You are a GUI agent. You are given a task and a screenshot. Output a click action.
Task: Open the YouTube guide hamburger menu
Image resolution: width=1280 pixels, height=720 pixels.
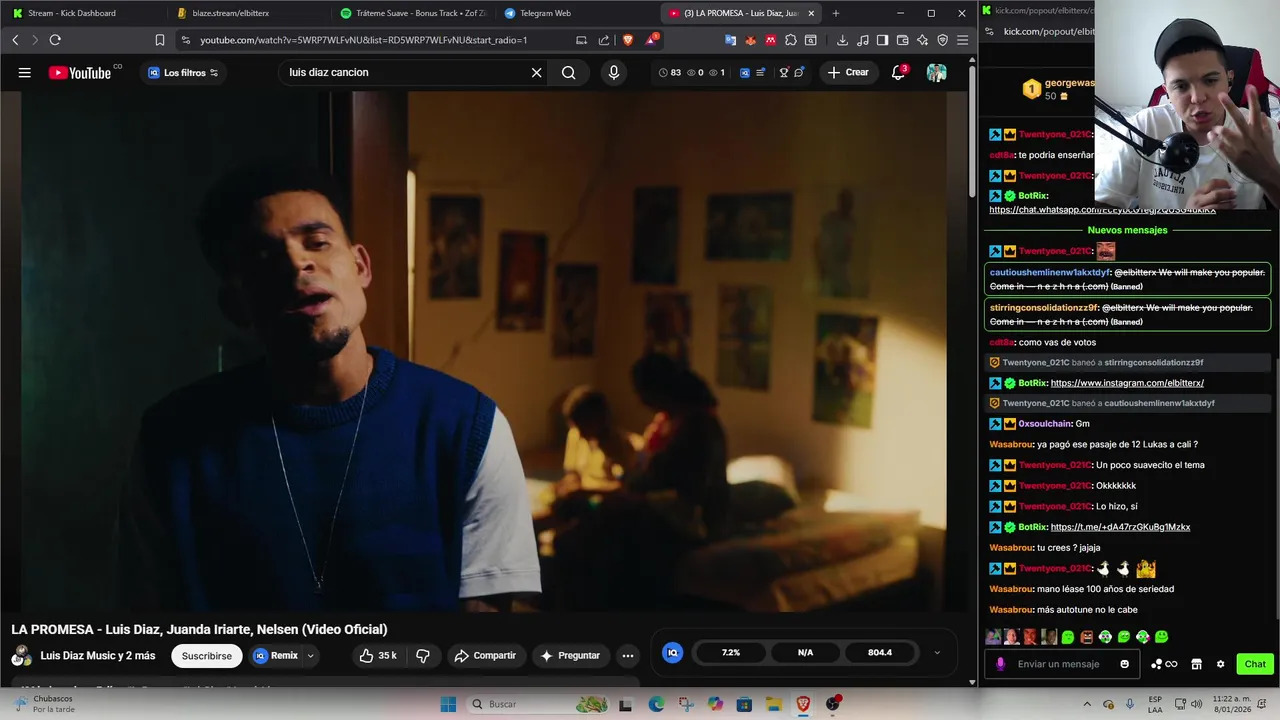pos(25,72)
